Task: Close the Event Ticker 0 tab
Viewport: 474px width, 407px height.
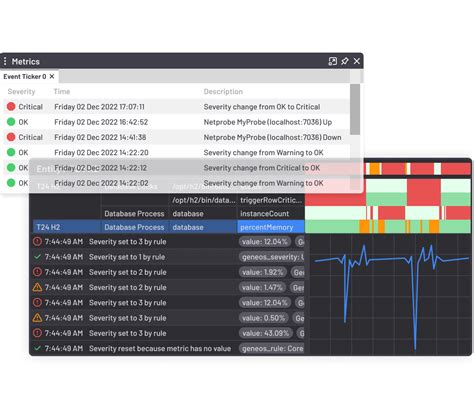Action: [x=52, y=77]
